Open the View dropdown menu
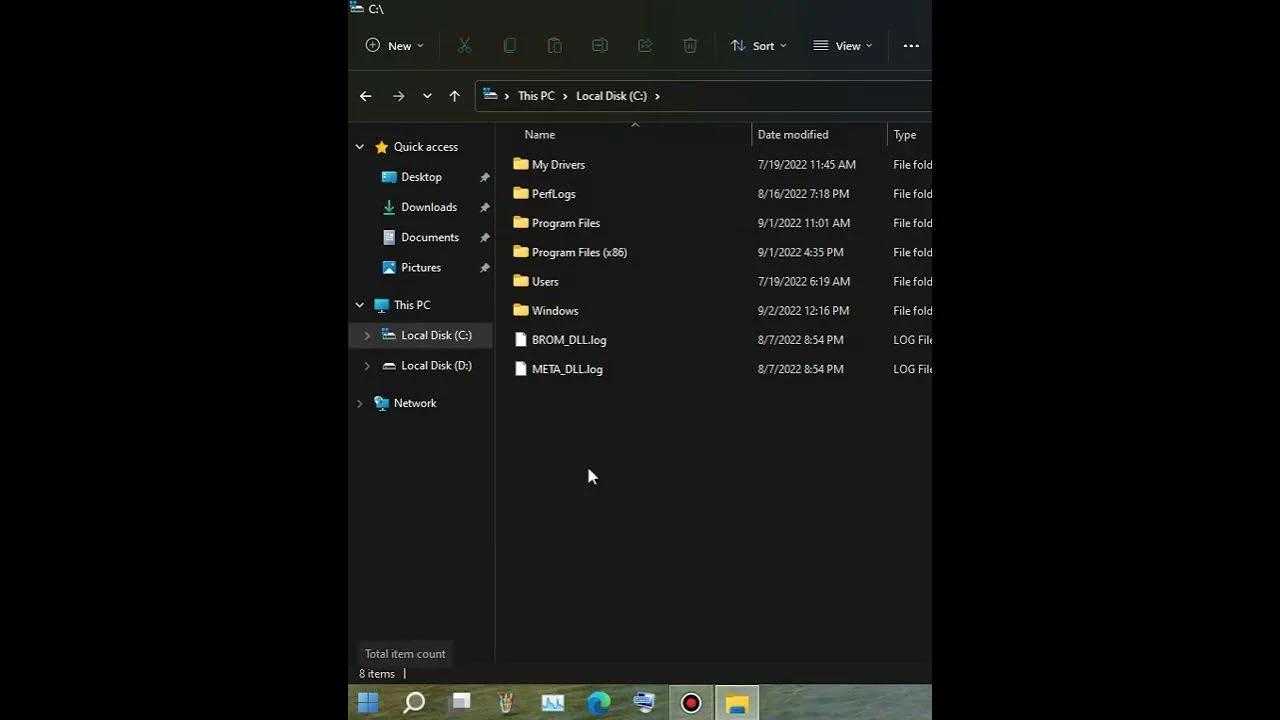 843,45
